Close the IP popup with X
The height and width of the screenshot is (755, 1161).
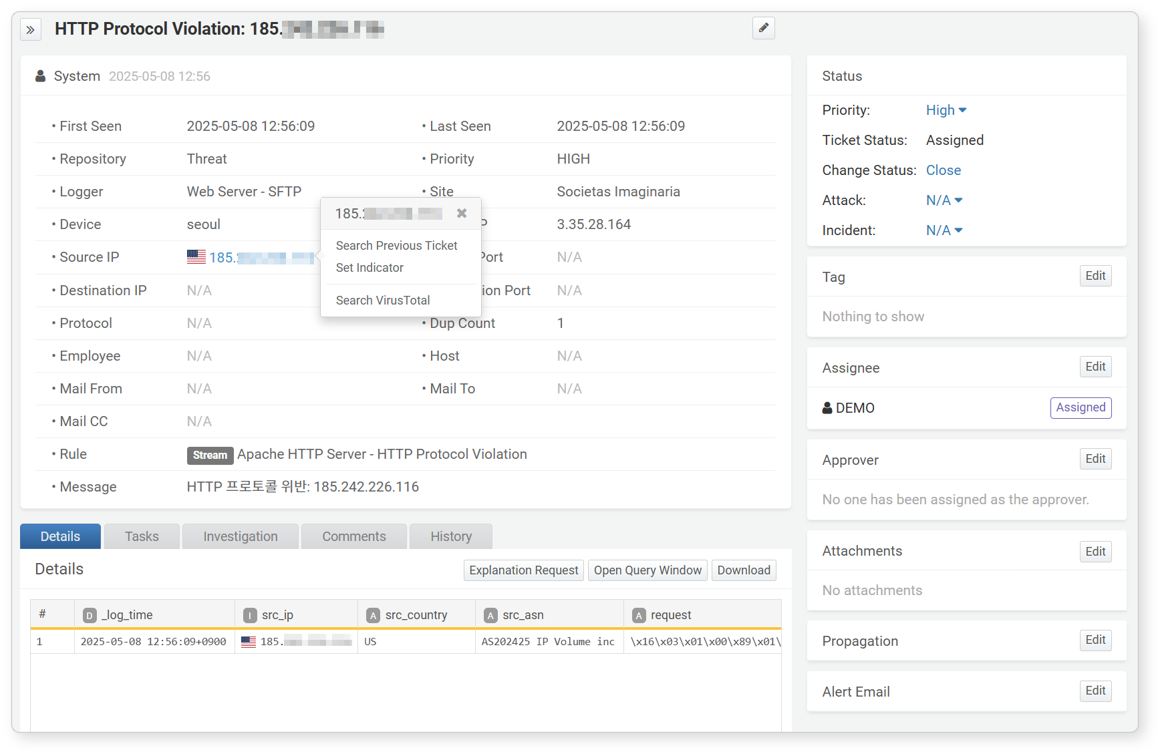(x=461, y=213)
